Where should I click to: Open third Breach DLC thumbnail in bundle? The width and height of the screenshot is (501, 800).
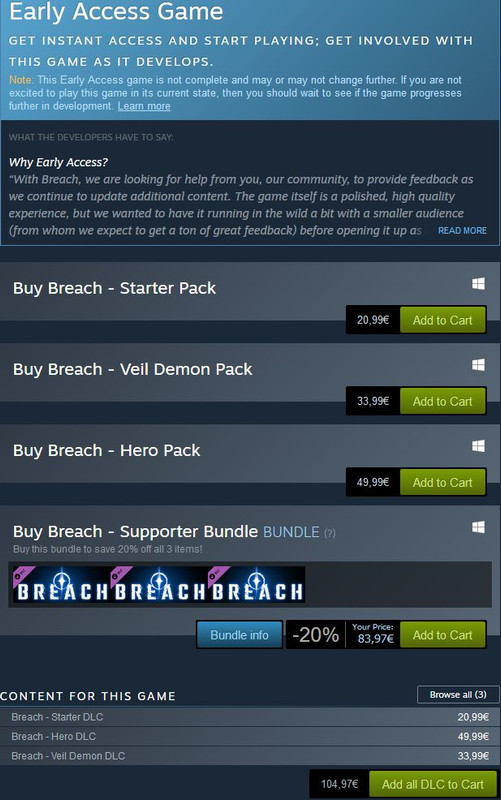256,584
